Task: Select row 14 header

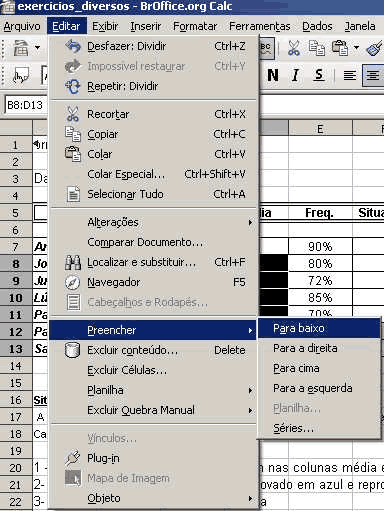Action: 16,366
